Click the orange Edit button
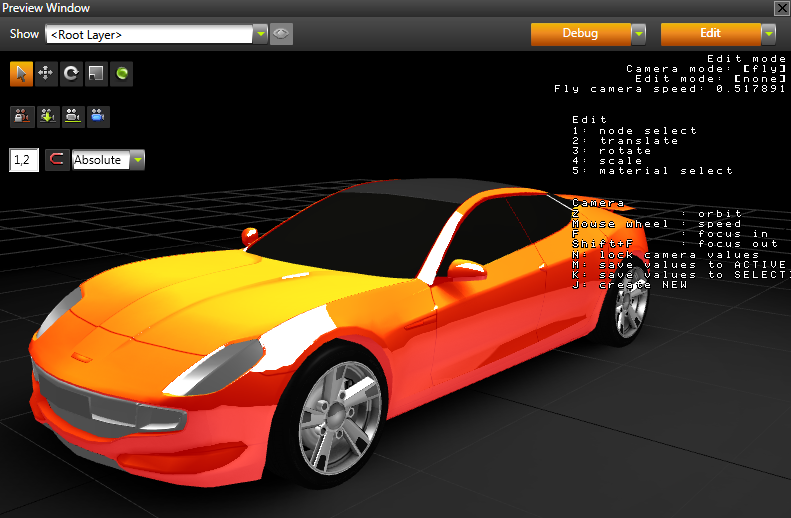Image resolution: width=791 pixels, height=518 pixels. click(710, 34)
